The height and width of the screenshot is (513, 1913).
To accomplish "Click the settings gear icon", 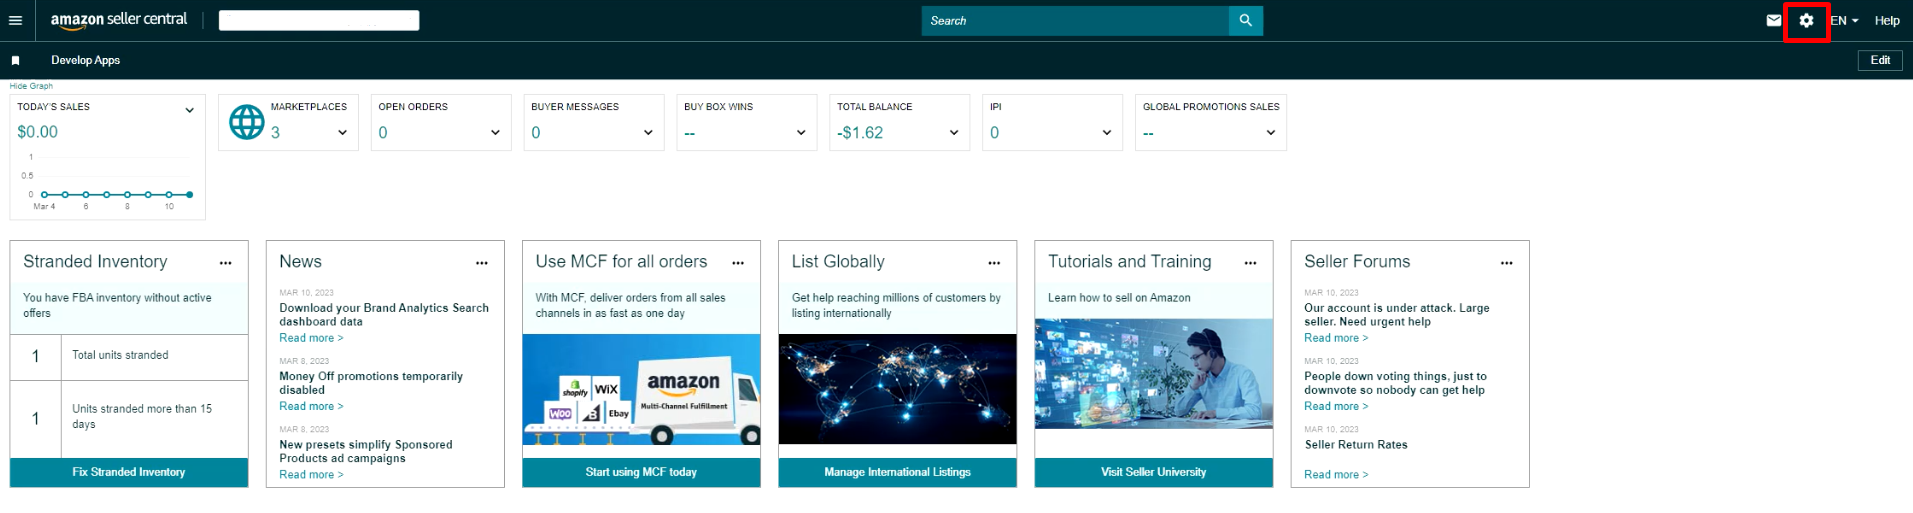I will click(x=1805, y=20).
